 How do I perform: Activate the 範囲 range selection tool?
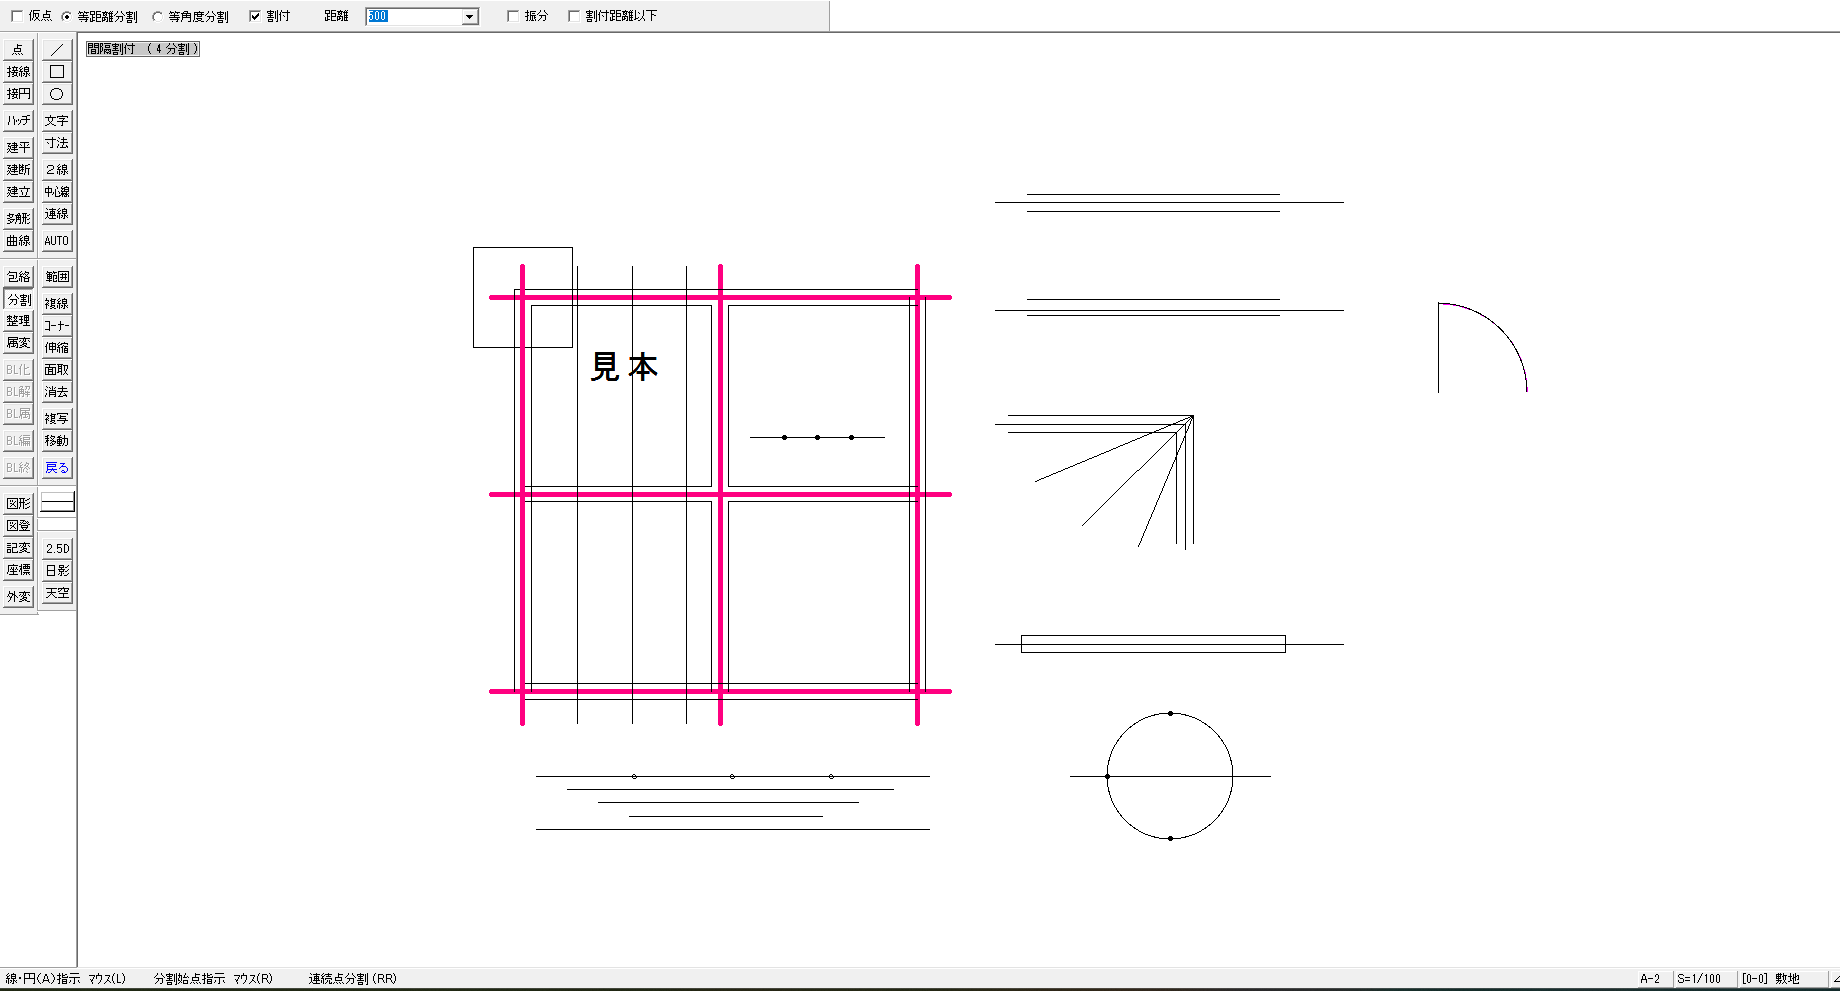57,277
